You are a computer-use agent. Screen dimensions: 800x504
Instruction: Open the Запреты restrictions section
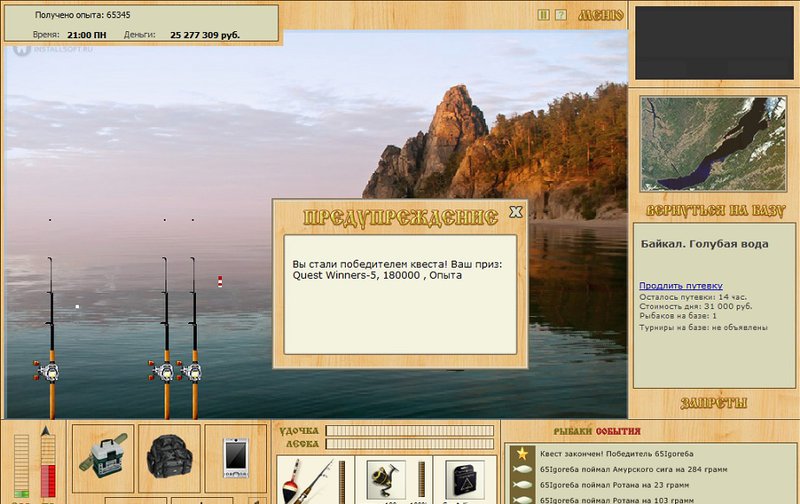point(713,403)
